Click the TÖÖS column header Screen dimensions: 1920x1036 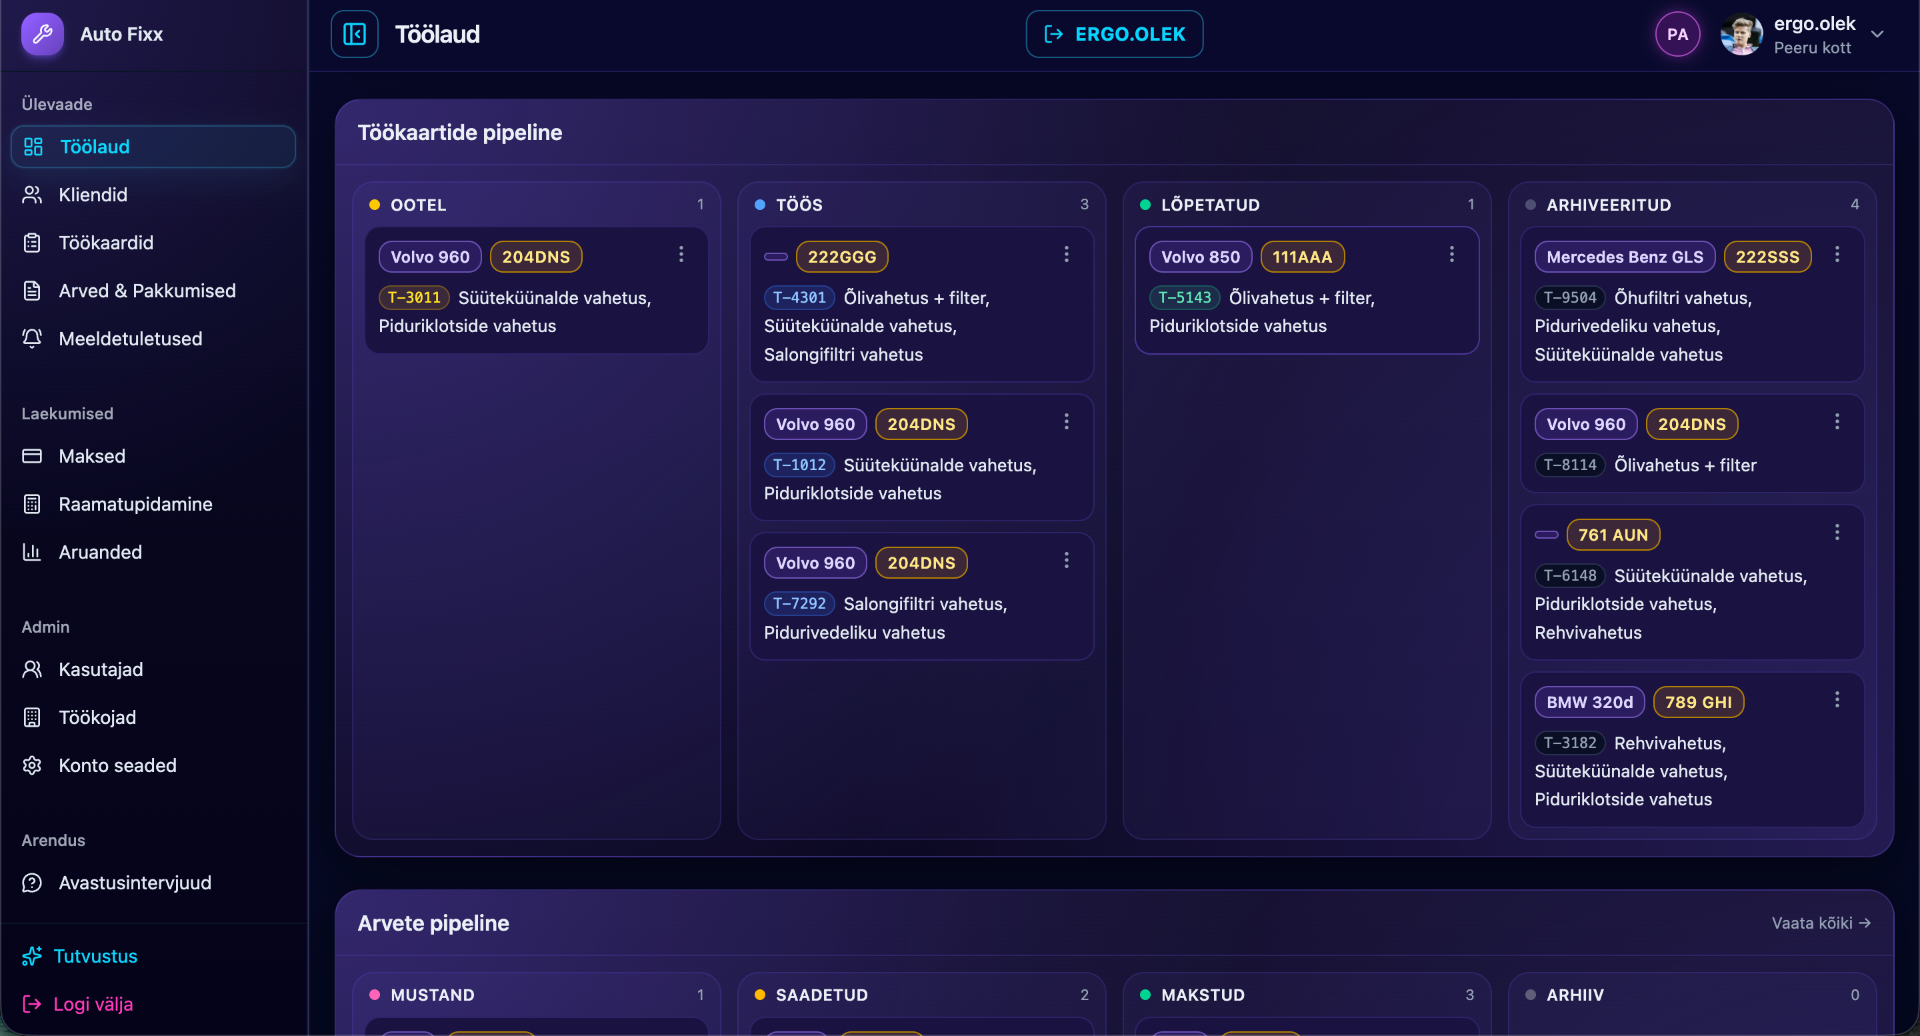click(x=799, y=205)
